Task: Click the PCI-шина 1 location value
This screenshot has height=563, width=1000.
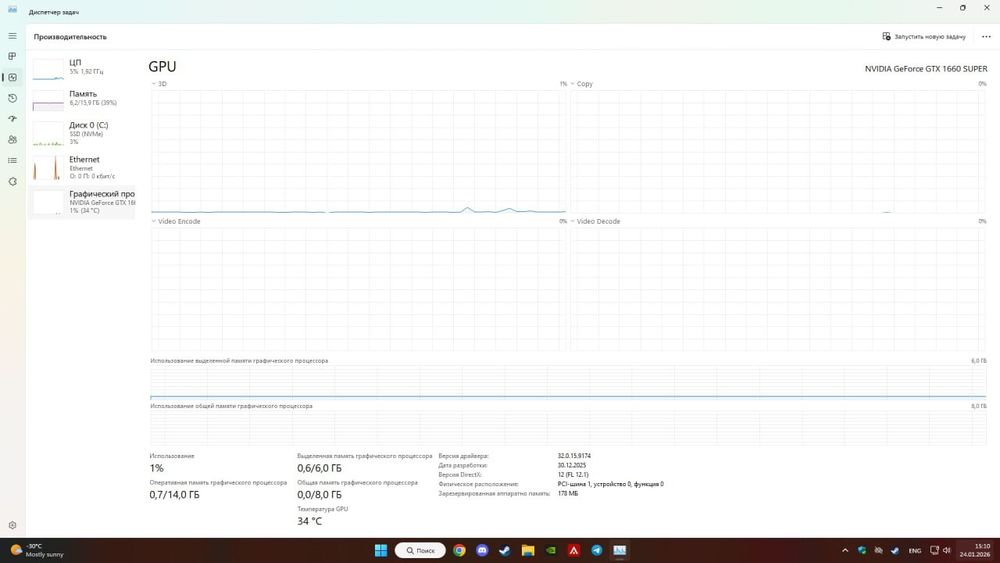Action: (610, 484)
